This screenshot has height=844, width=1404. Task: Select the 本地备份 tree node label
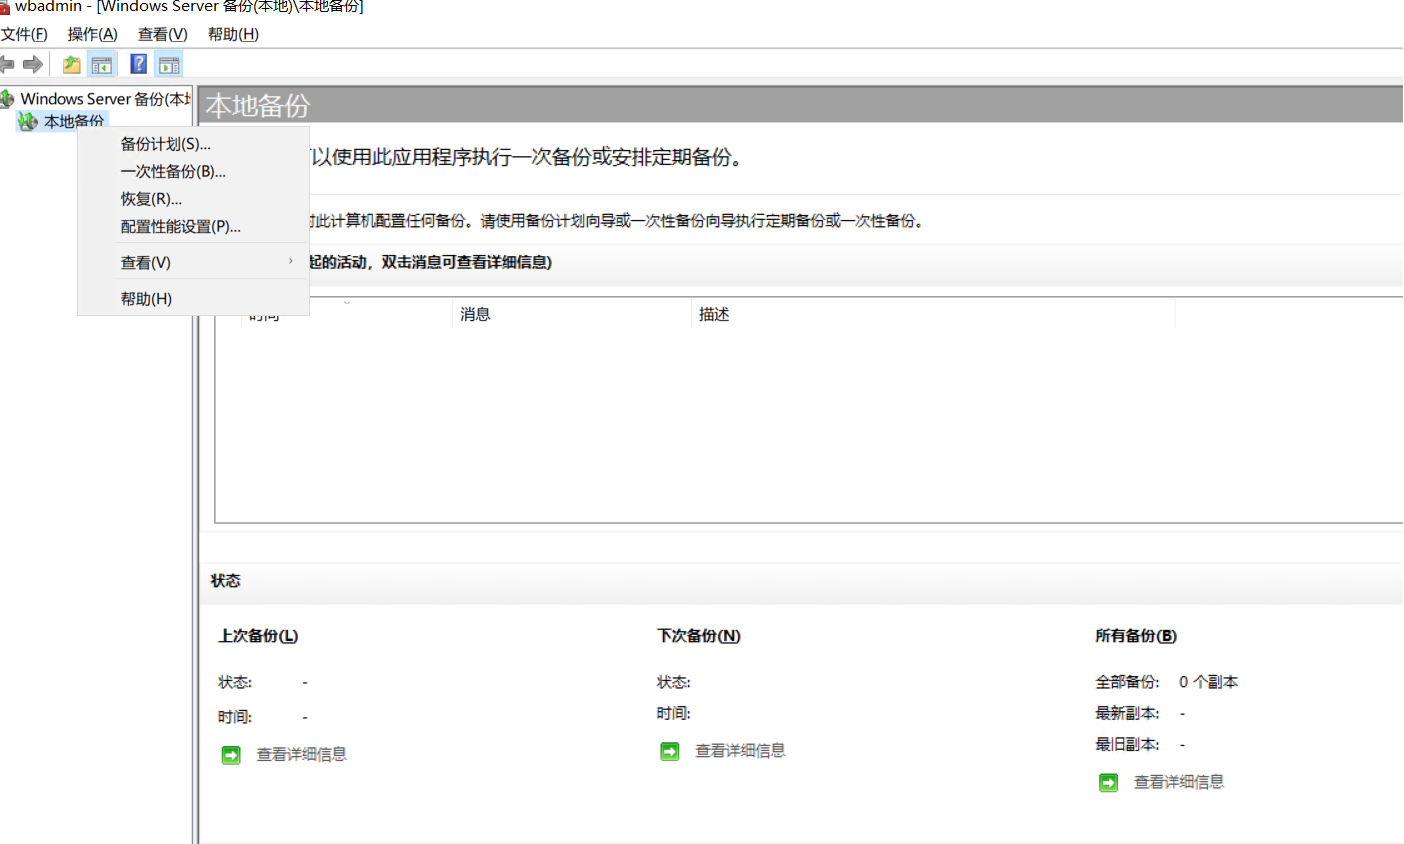pos(74,121)
